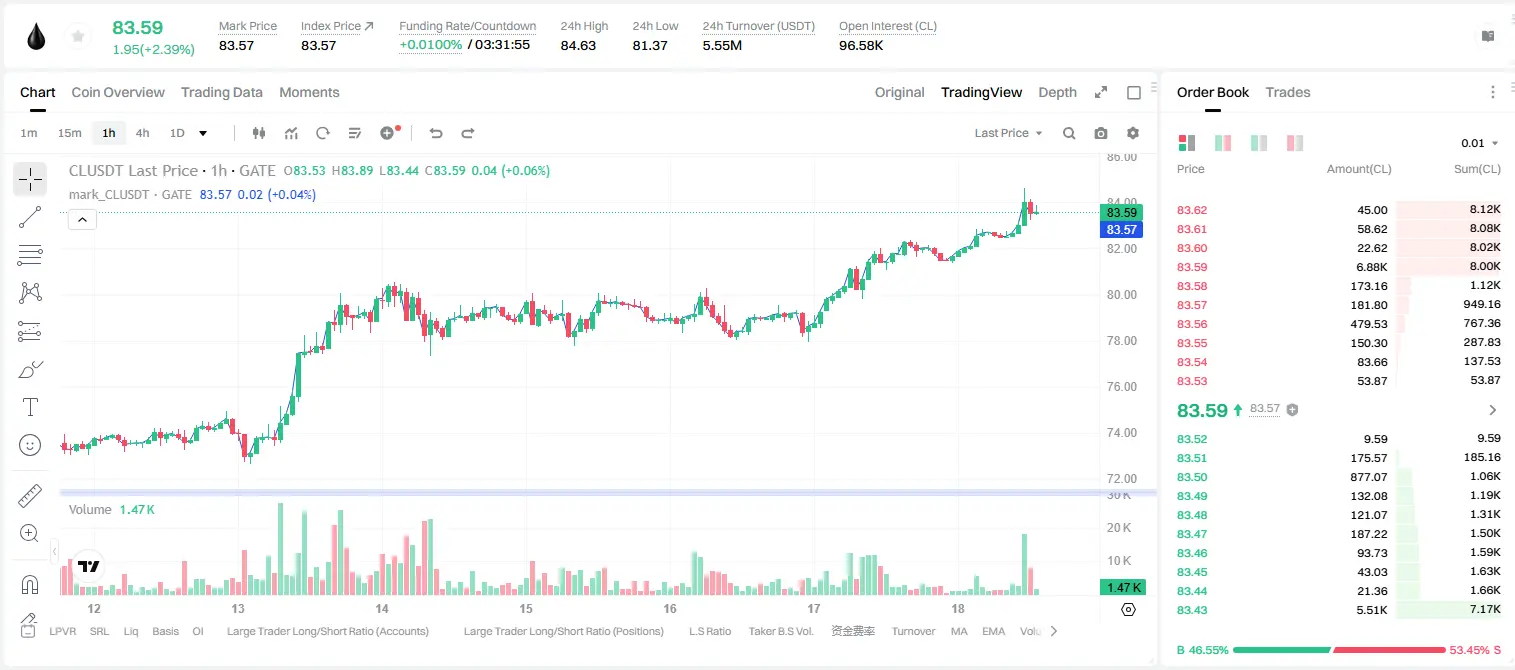
Task: Click the chart pane divider above Volume
Action: [x=608, y=492]
